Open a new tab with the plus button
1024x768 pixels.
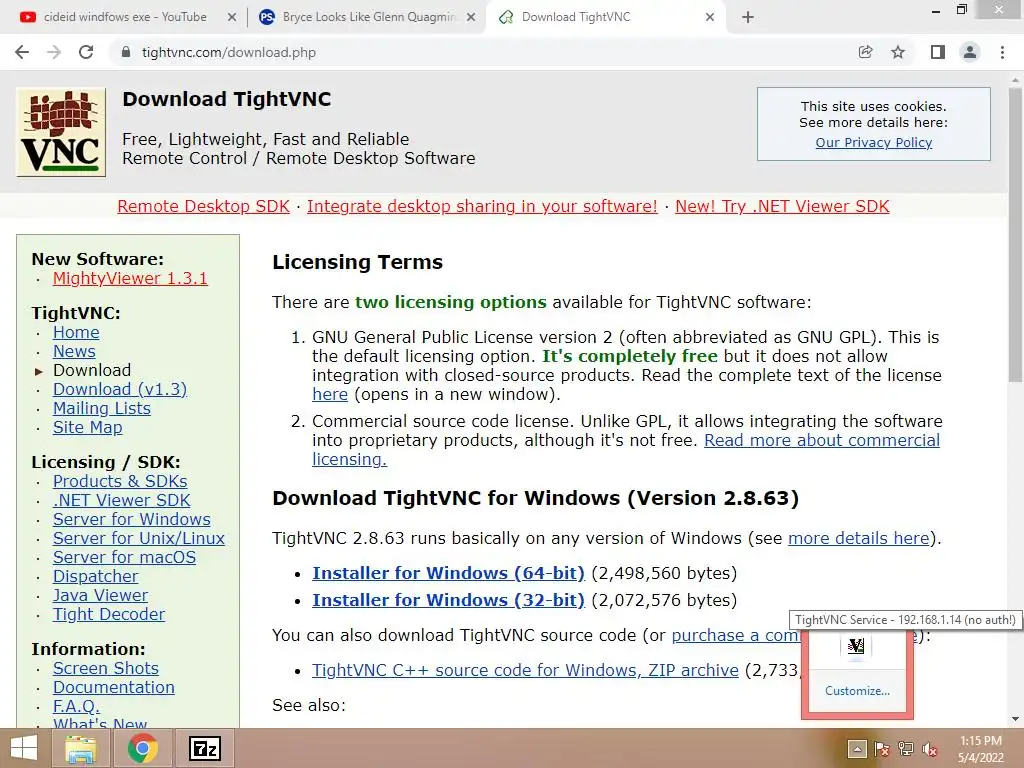[748, 18]
